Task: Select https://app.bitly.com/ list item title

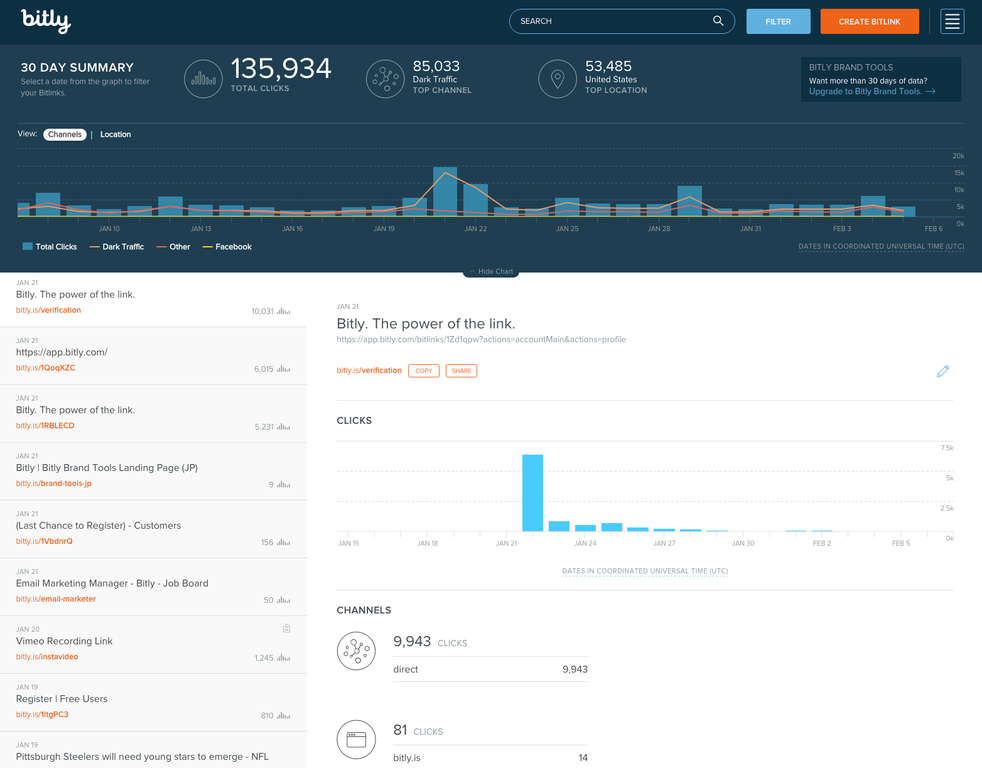Action: click(x=61, y=352)
